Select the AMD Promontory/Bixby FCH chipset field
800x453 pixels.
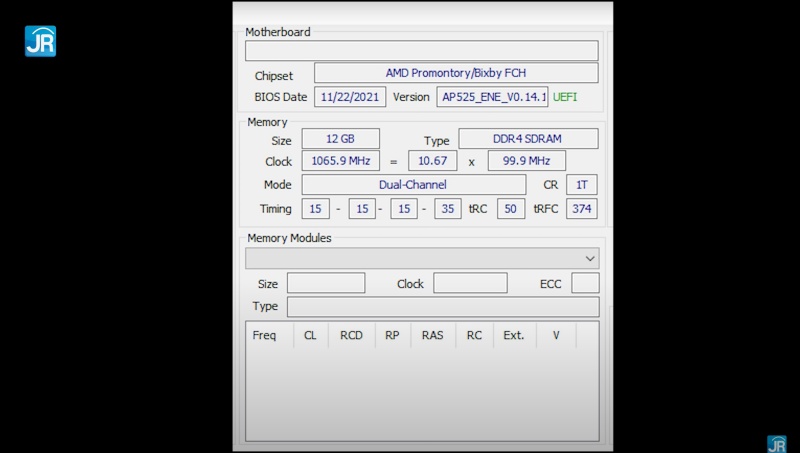(x=456, y=73)
